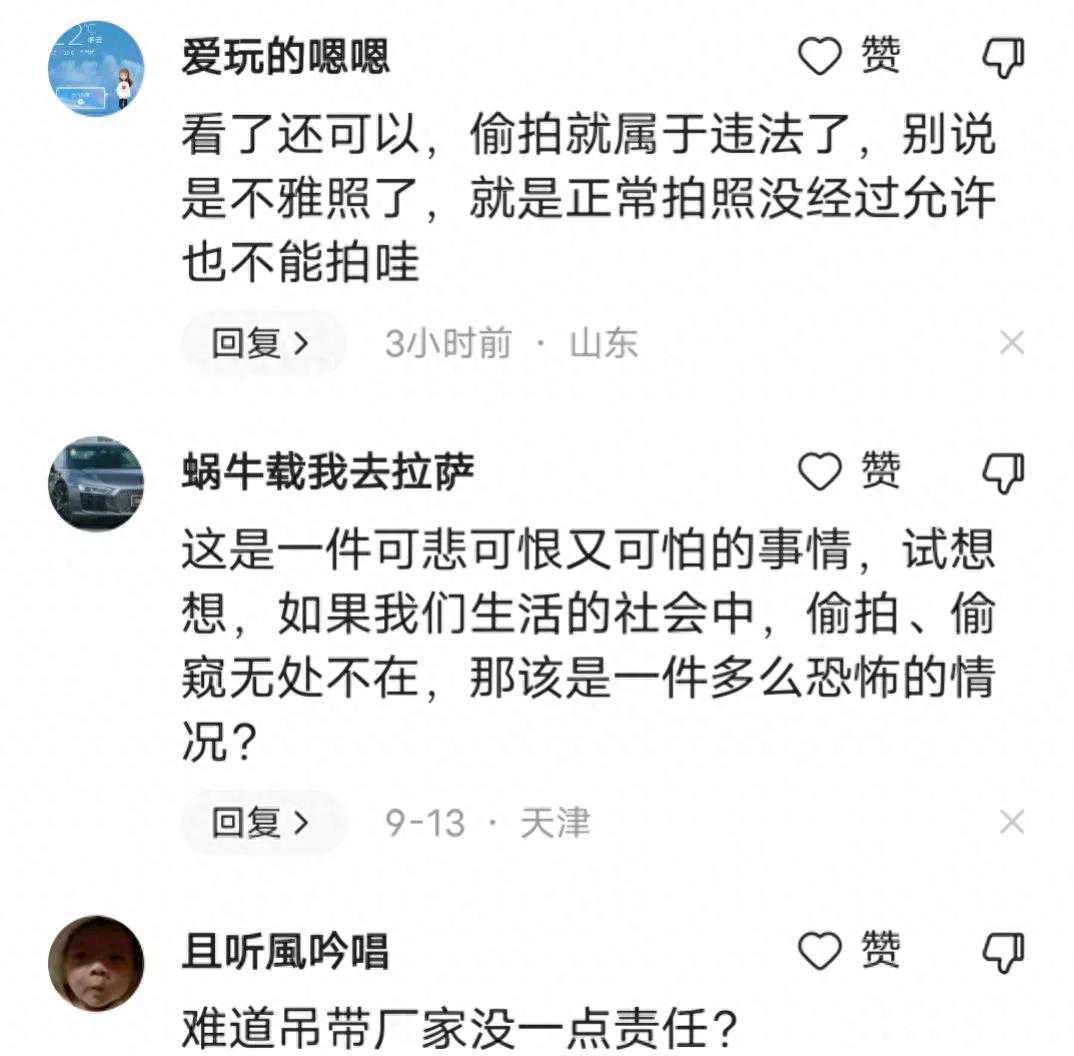The height and width of the screenshot is (1056, 1074).
Task: Open profile name 爱玩的嗯嗯
Action: [x=285, y=59]
